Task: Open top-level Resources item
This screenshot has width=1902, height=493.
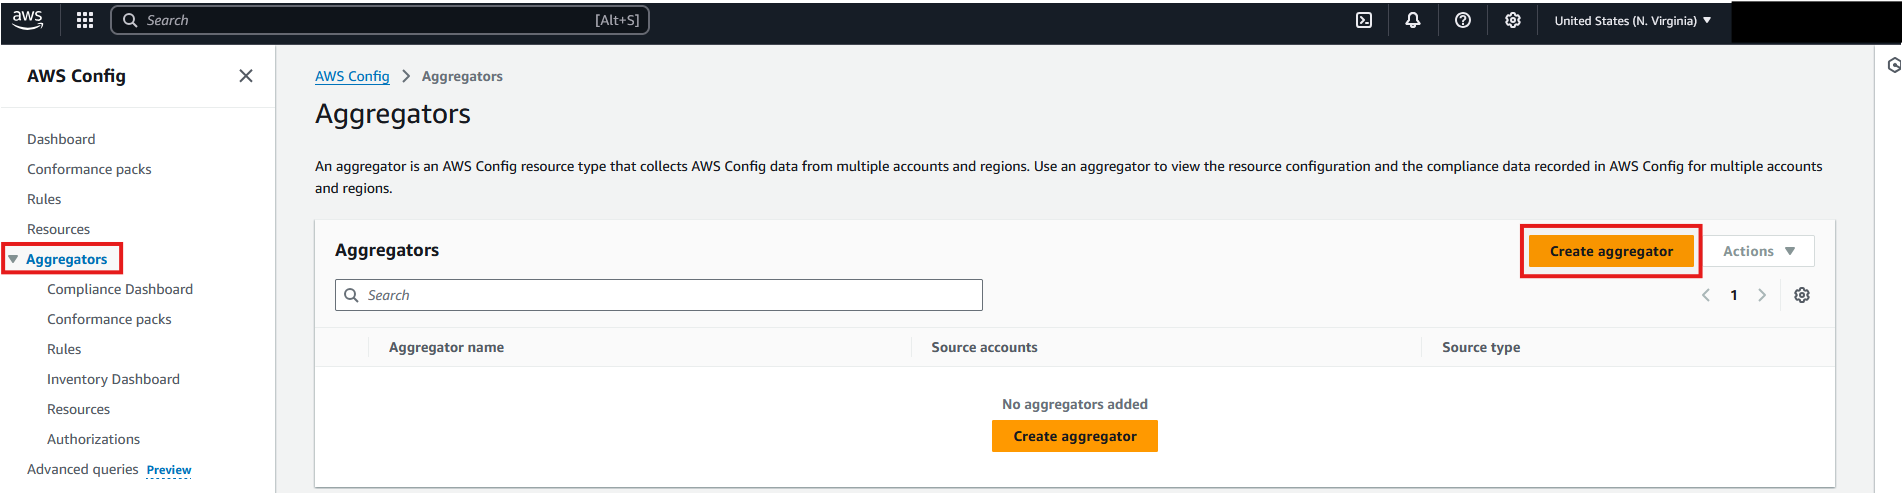Action: point(58,229)
